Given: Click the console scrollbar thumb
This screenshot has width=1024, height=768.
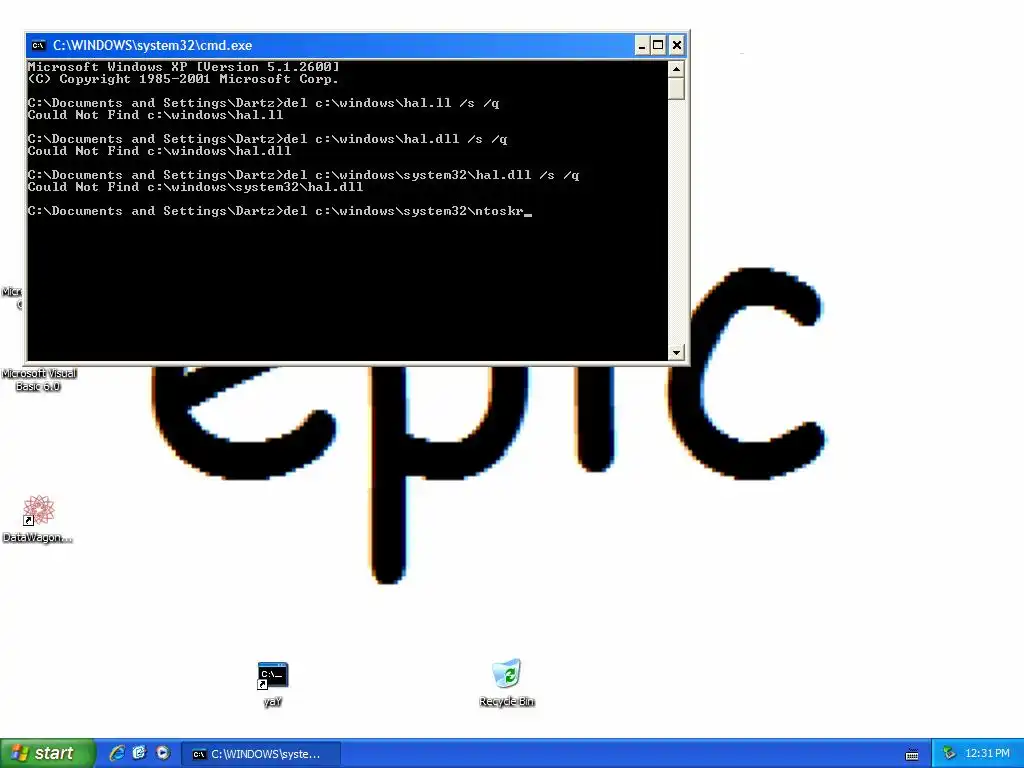Looking at the screenshot, I should coord(677,88).
